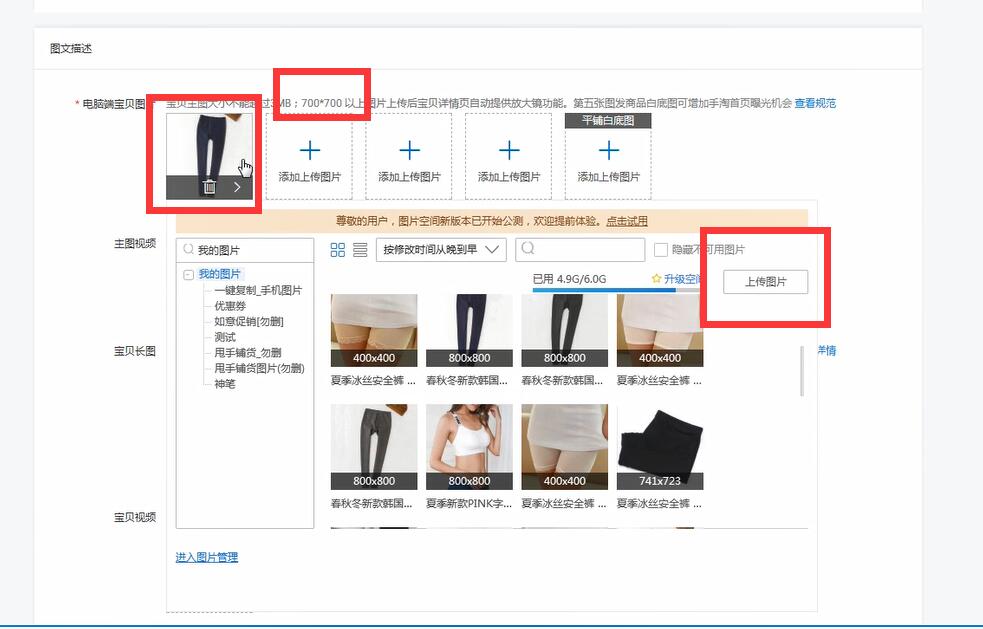
Task: Click the trash icon on uploaded main image
Action: 209,187
